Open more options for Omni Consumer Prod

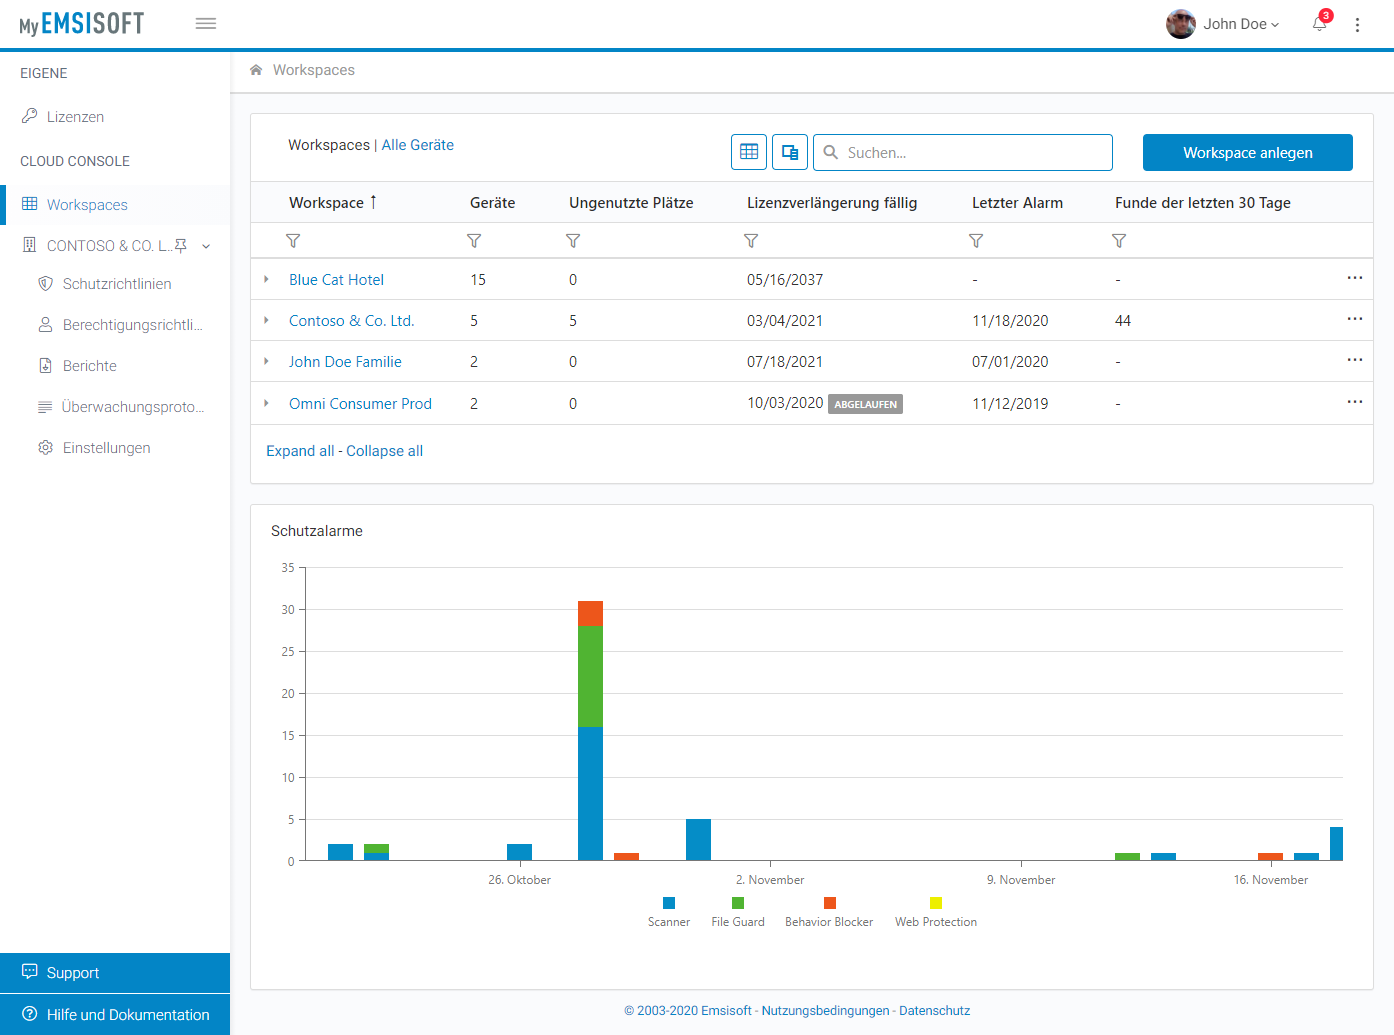tap(1355, 402)
